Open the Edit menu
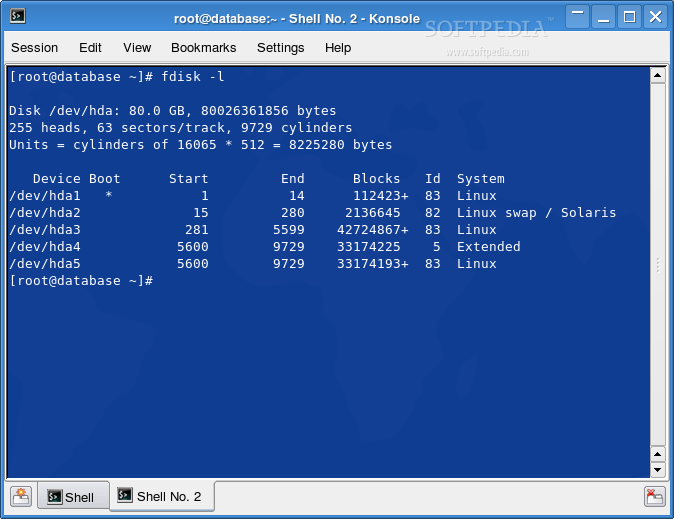The height and width of the screenshot is (519, 674). pyautogui.click(x=90, y=48)
